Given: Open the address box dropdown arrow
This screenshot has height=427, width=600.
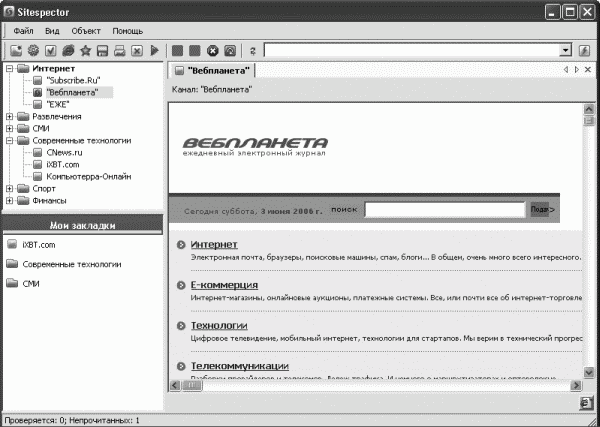Looking at the screenshot, I should pyautogui.click(x=565, y=51).
